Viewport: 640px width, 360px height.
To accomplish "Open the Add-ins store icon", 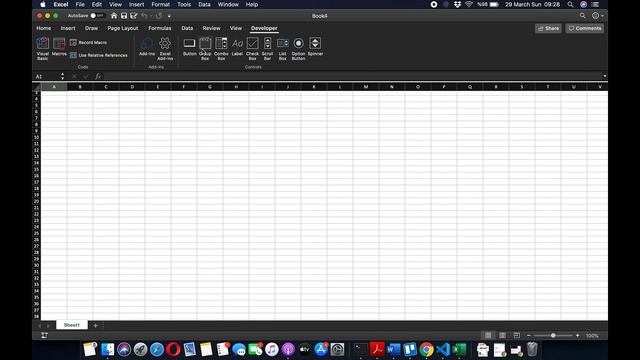I will click(x=147, y=47).
